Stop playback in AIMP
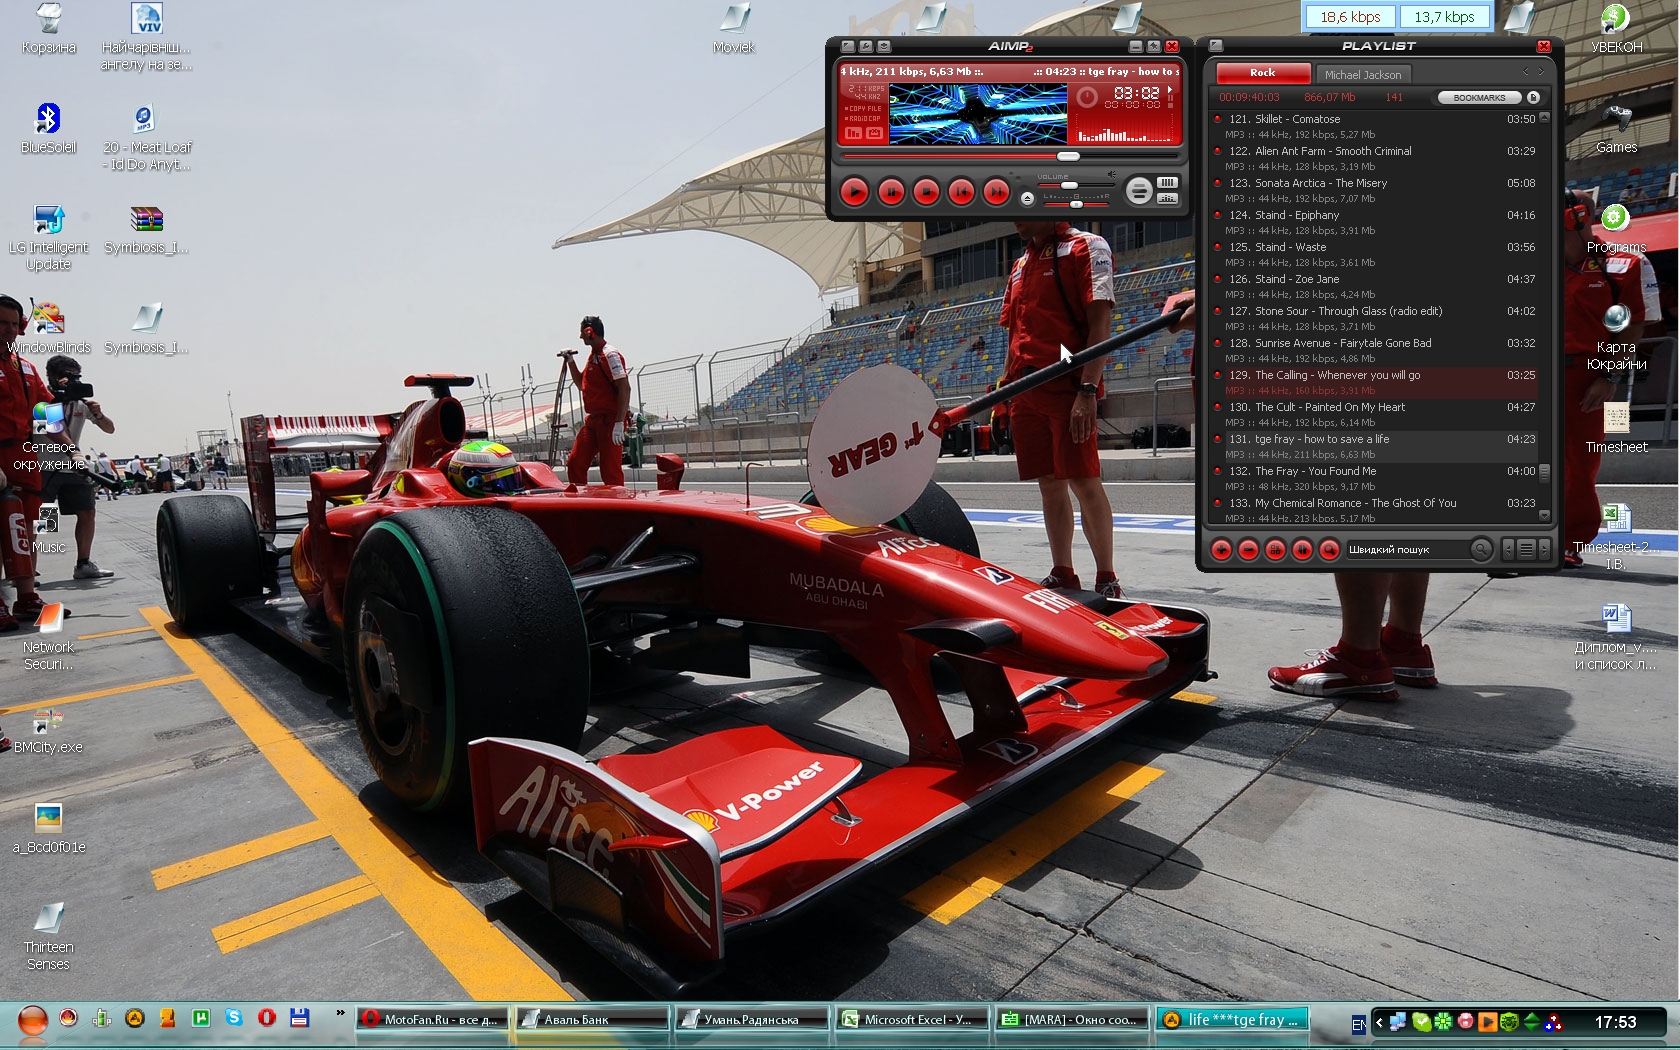The height and width of the screenshot is (1050, 1680). coord(926,192)
